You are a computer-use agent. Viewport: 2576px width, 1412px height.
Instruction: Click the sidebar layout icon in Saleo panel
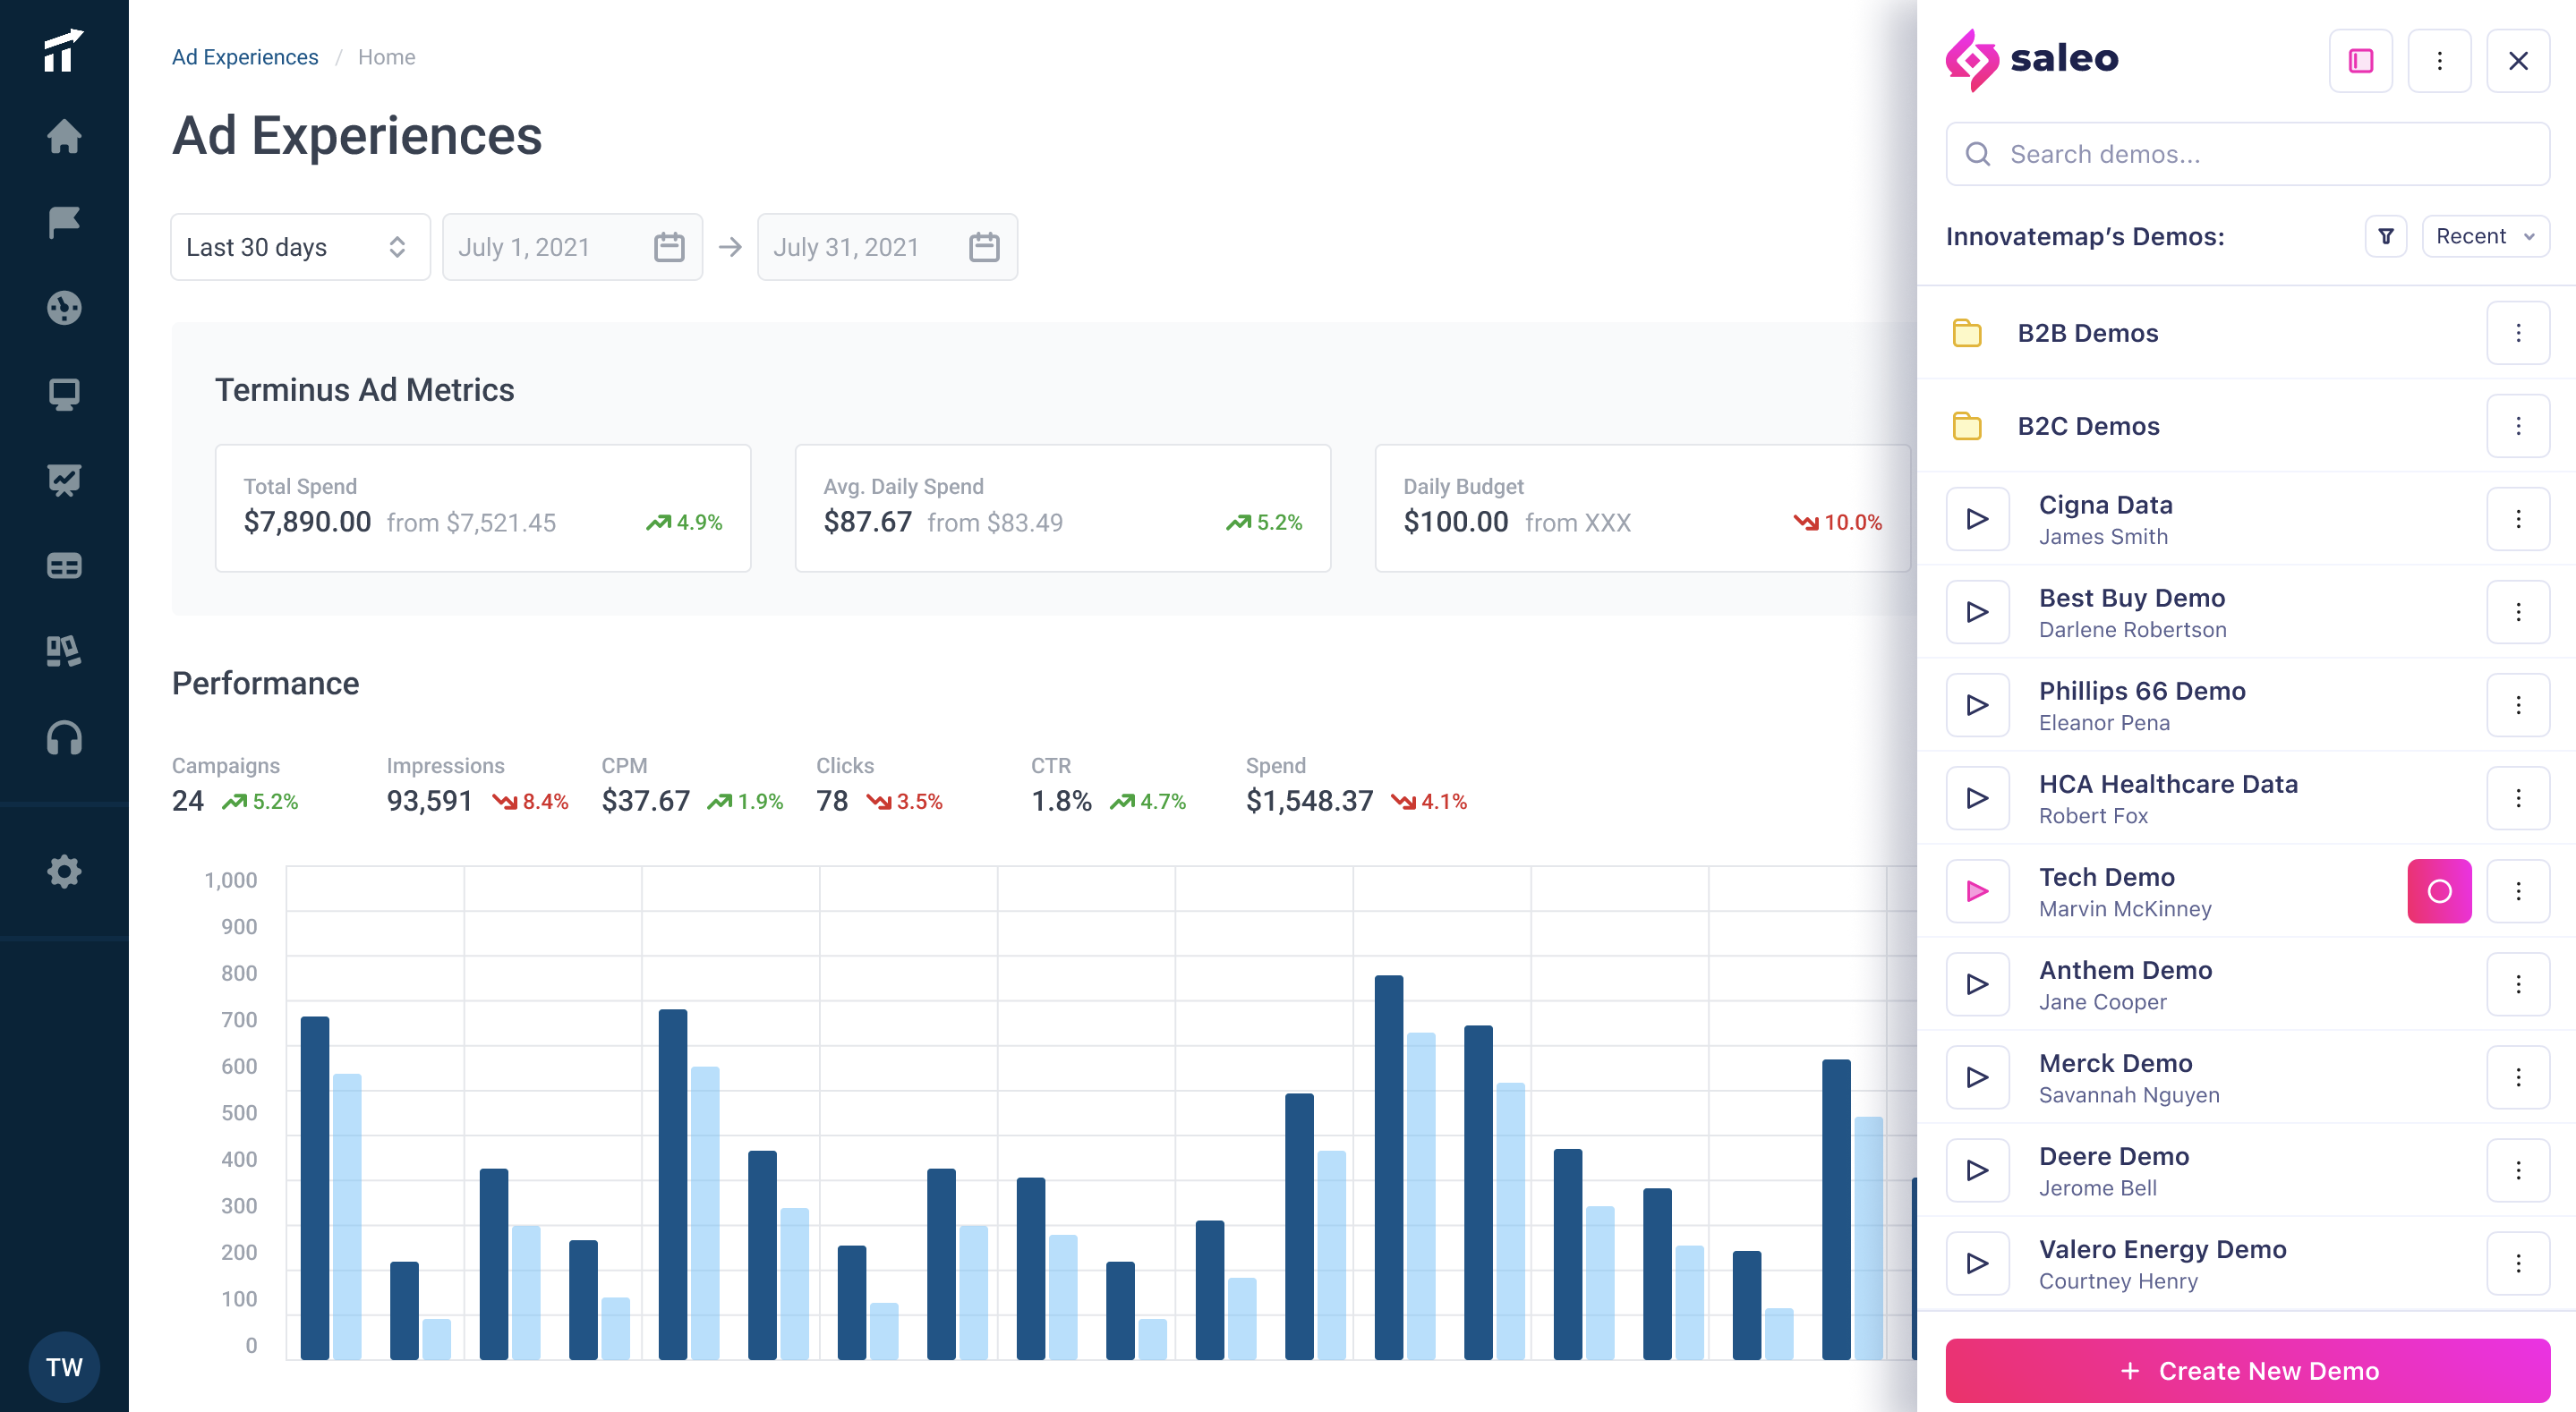coord(2361,61)
